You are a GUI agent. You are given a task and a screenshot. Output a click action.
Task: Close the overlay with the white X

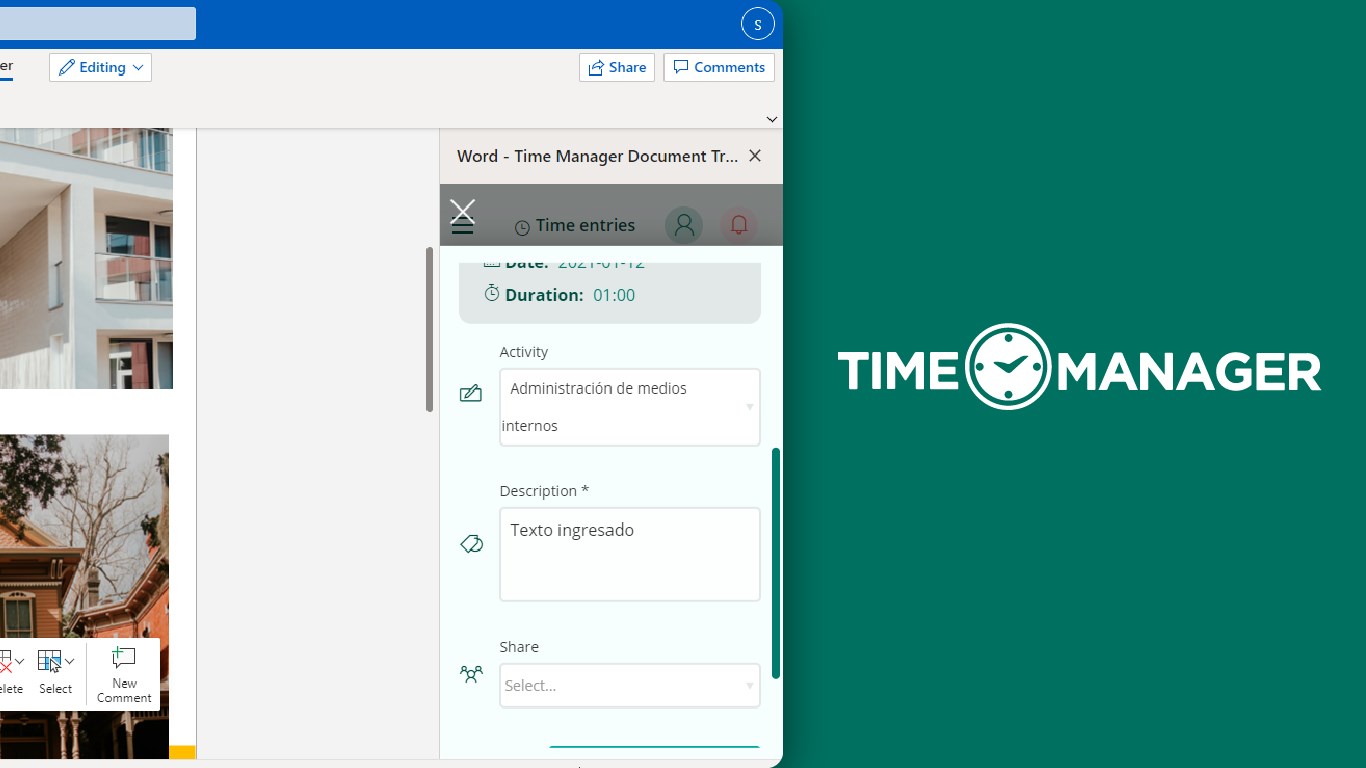point(462,210)
